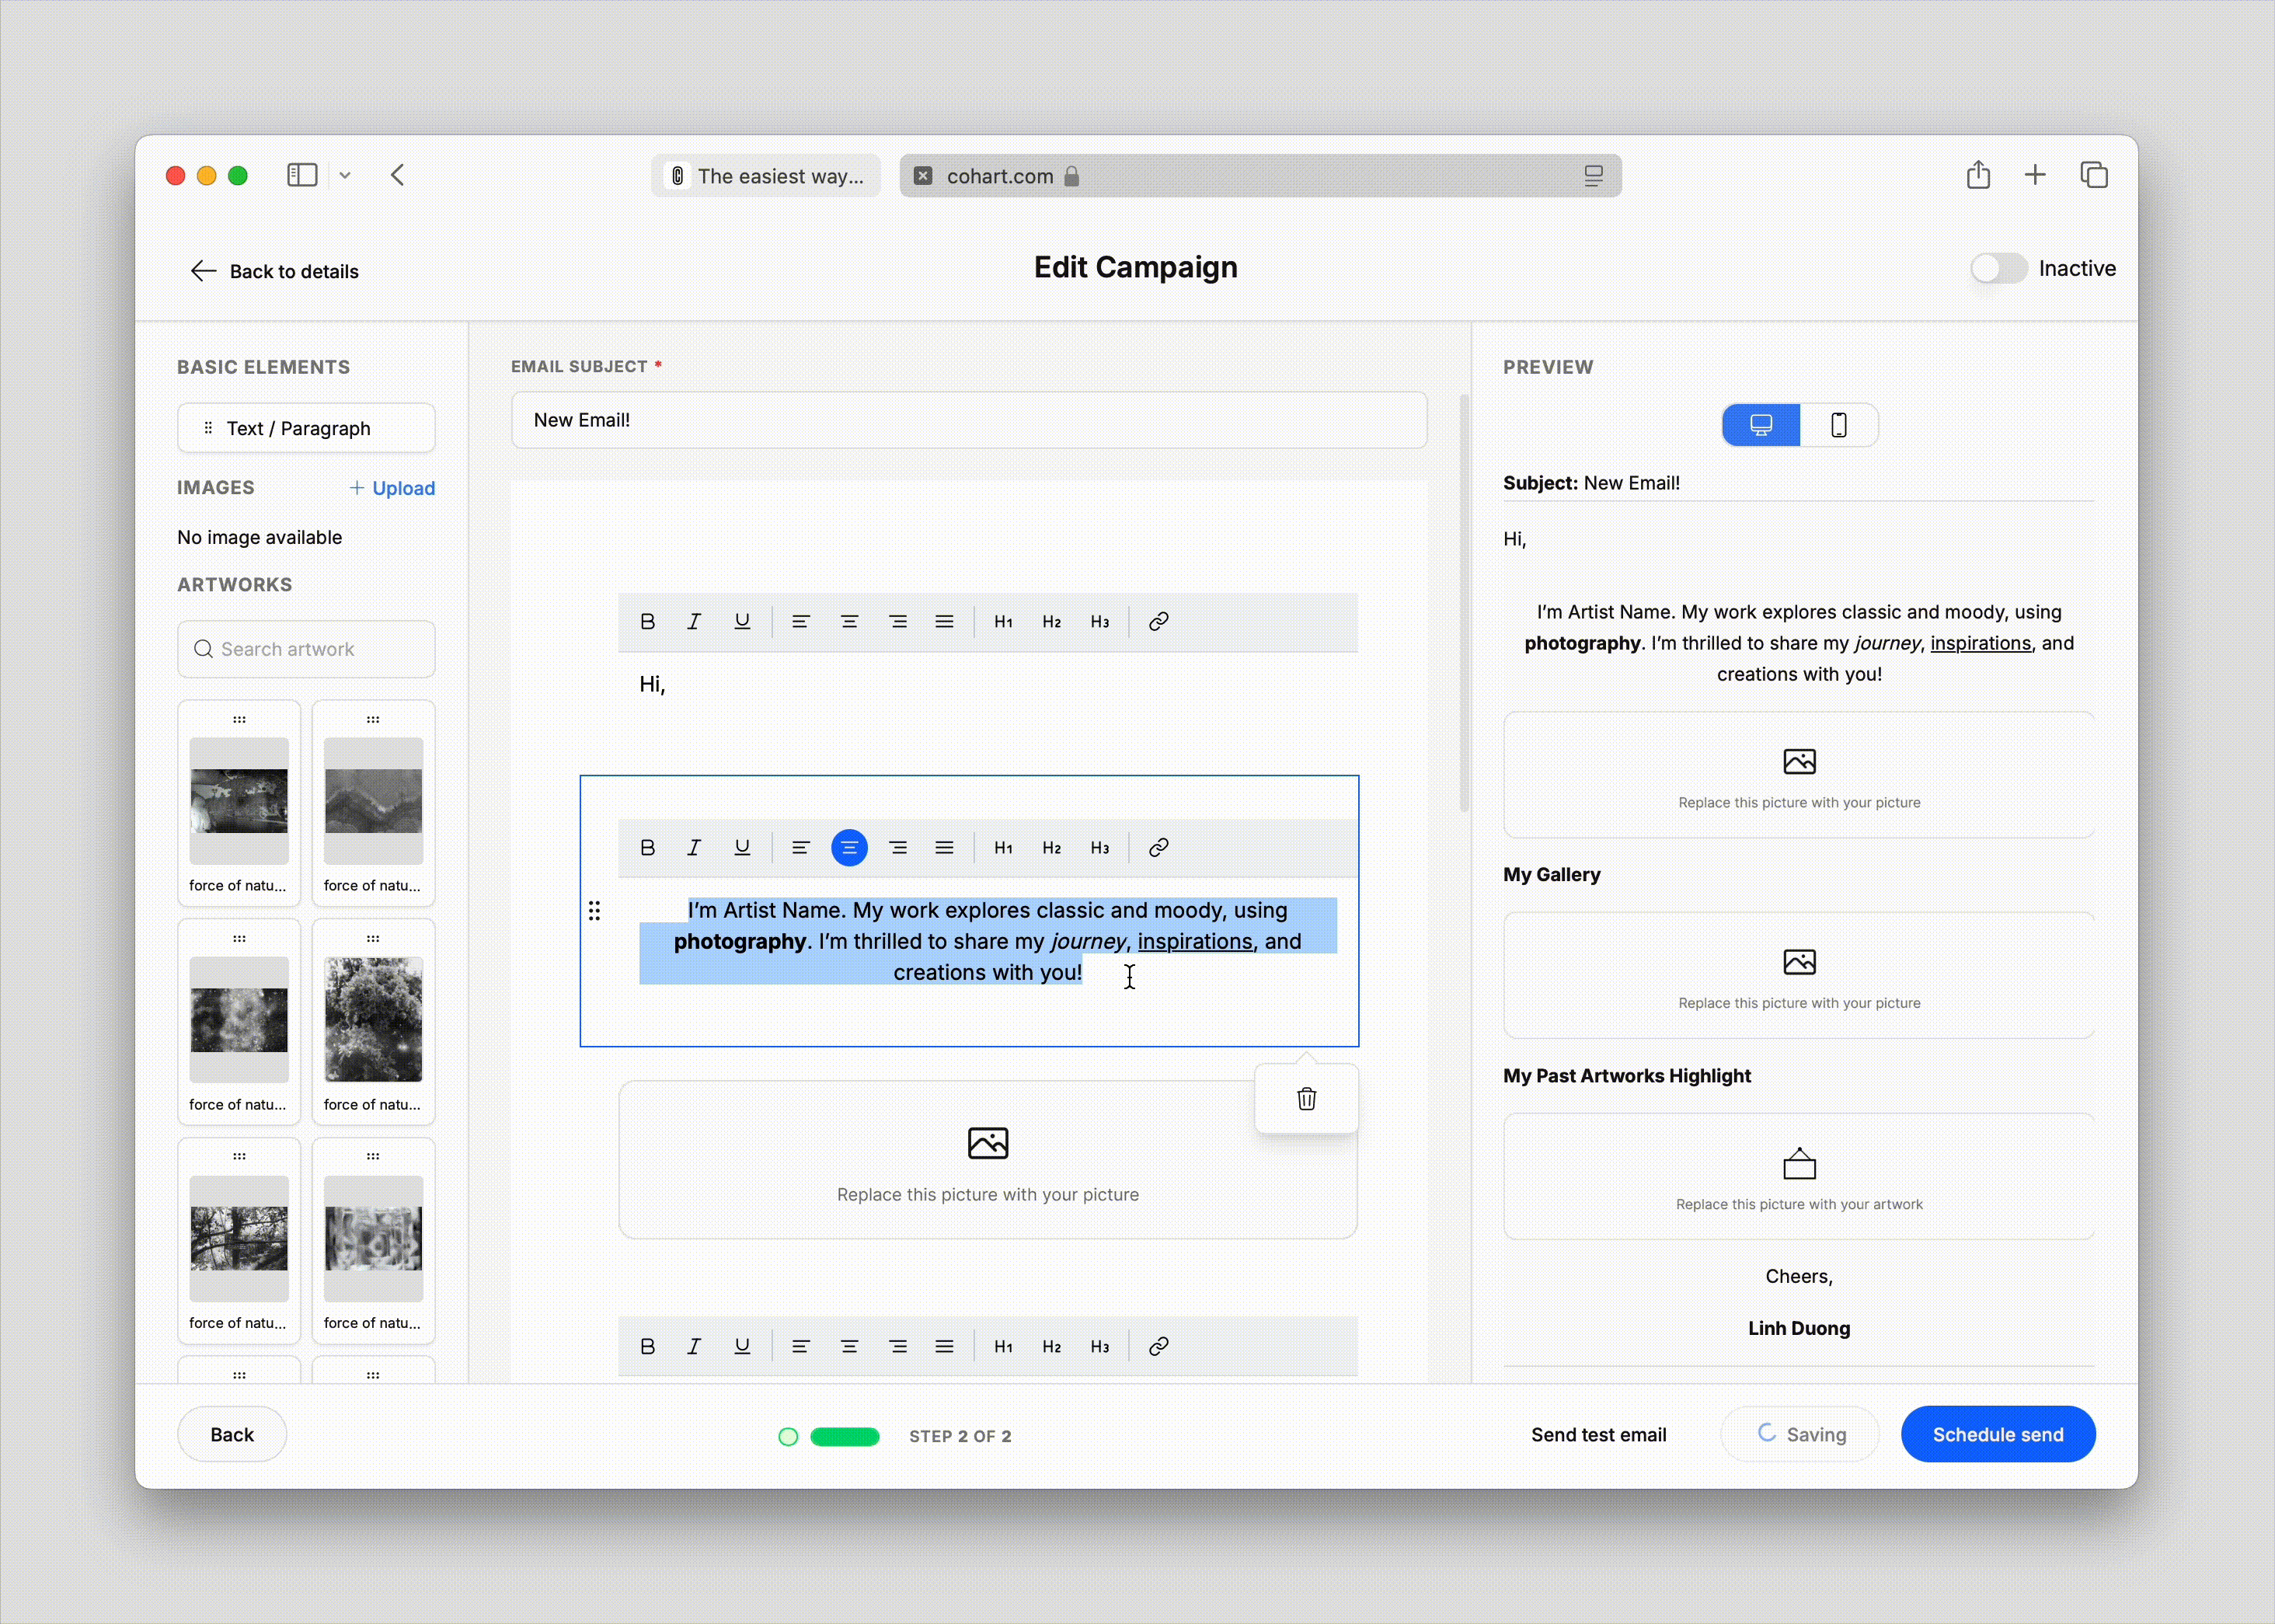Viewport: 2275px width, 1624px height.
Task: Click the green step 2 progress bar
Action: coord(845,1436)
